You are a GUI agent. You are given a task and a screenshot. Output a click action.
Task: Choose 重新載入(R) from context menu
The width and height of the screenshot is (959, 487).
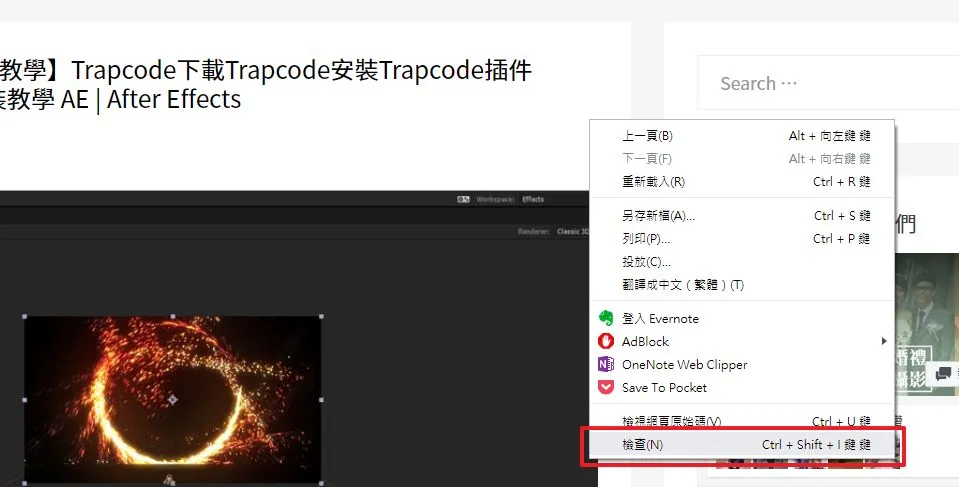742,182
